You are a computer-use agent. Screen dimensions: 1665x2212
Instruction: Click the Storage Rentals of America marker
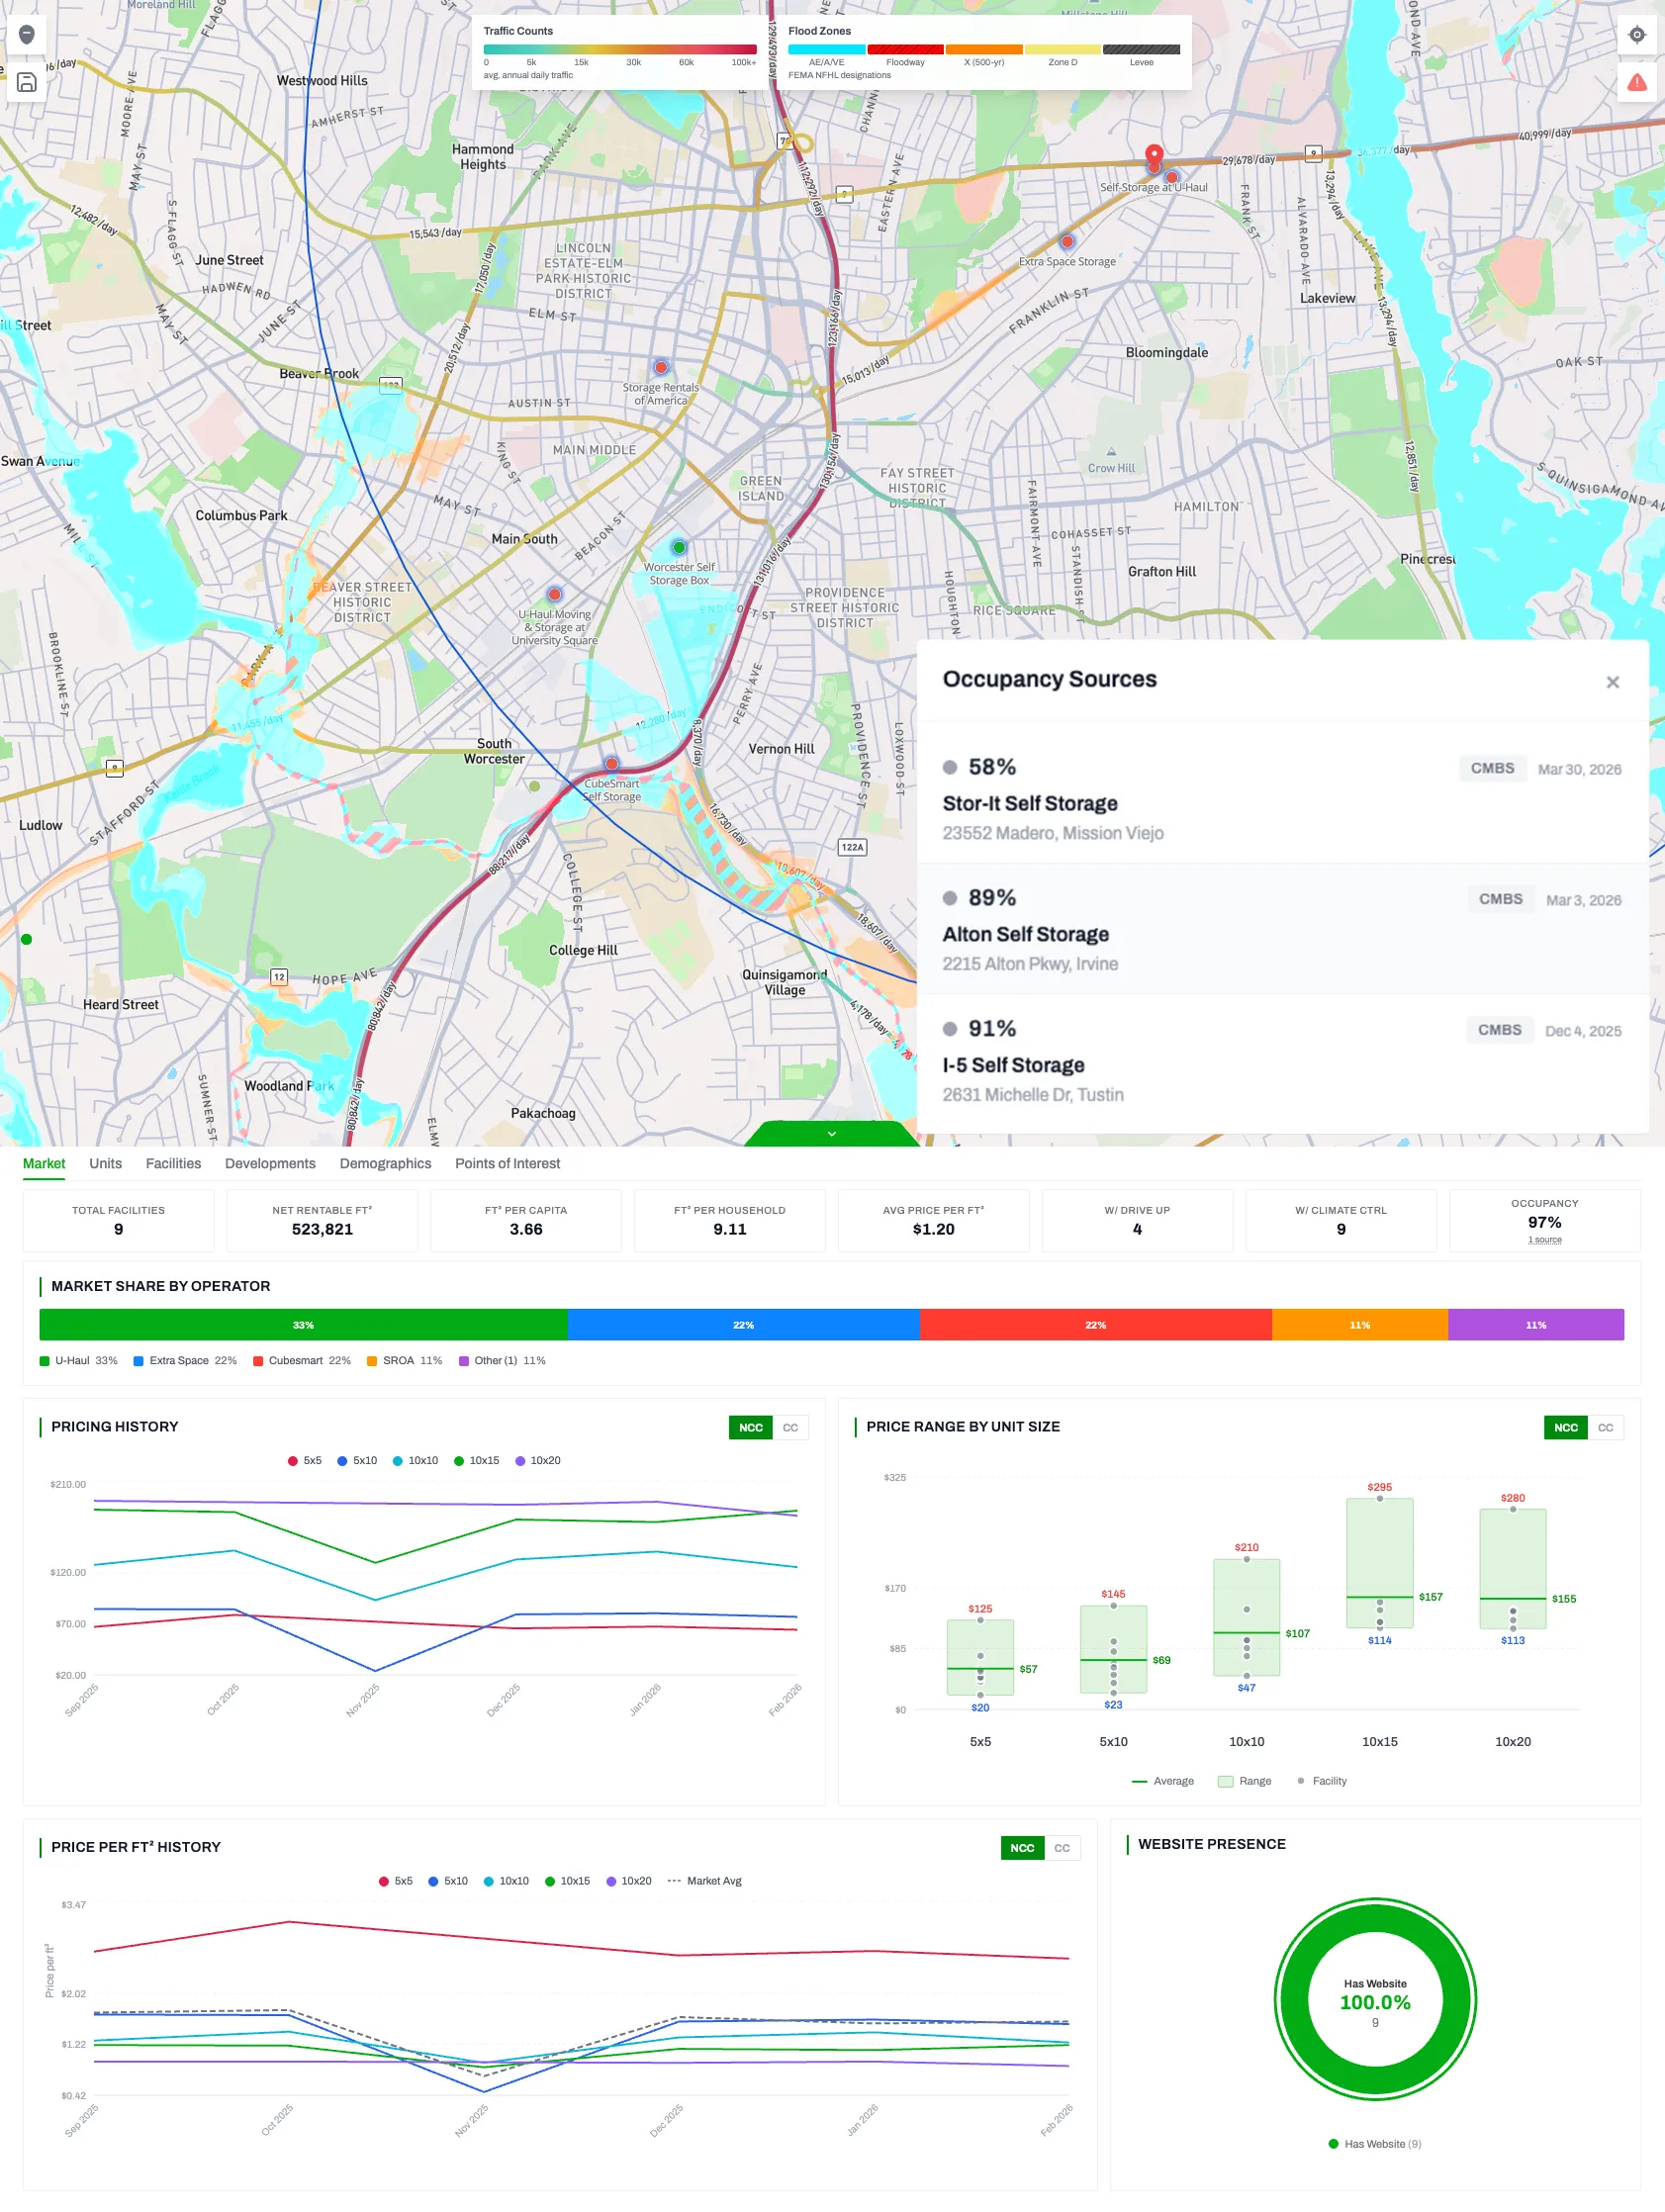coord(660,367)
